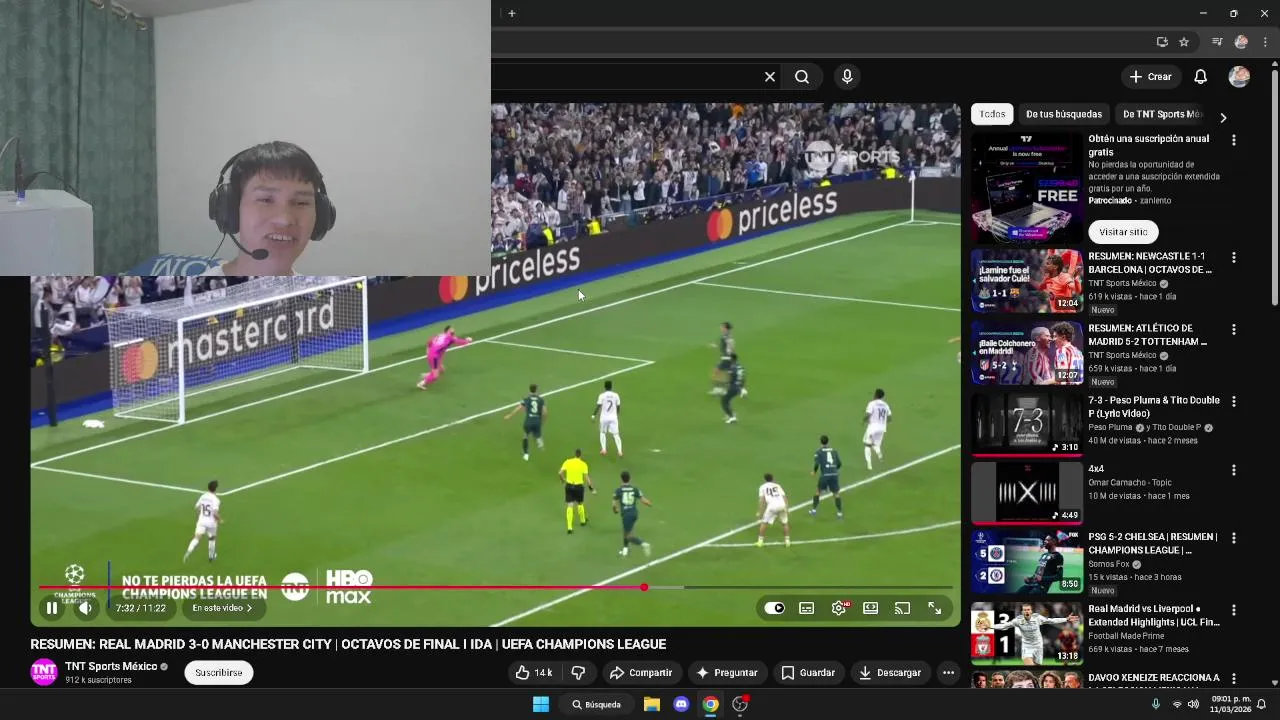Select 'De tus búsquedas' filter chip
The height and width of the screenshot is (720, 1280).
1064,114
